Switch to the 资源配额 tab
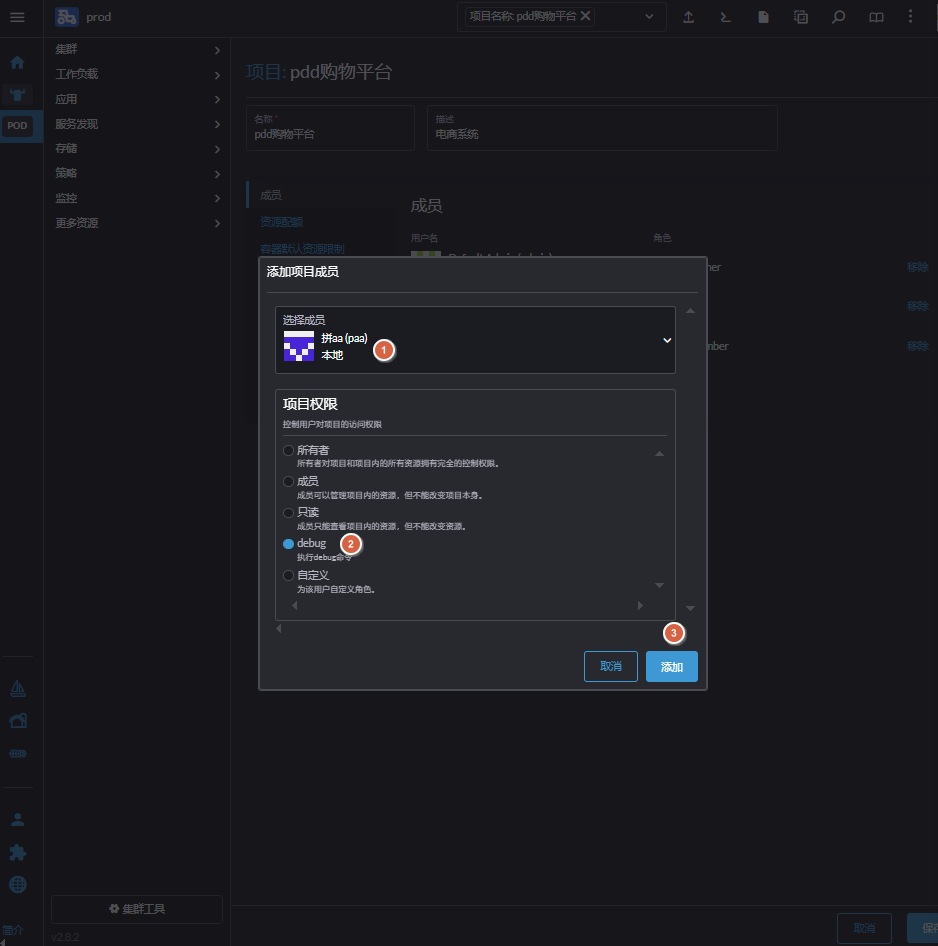 click(281, 222)
